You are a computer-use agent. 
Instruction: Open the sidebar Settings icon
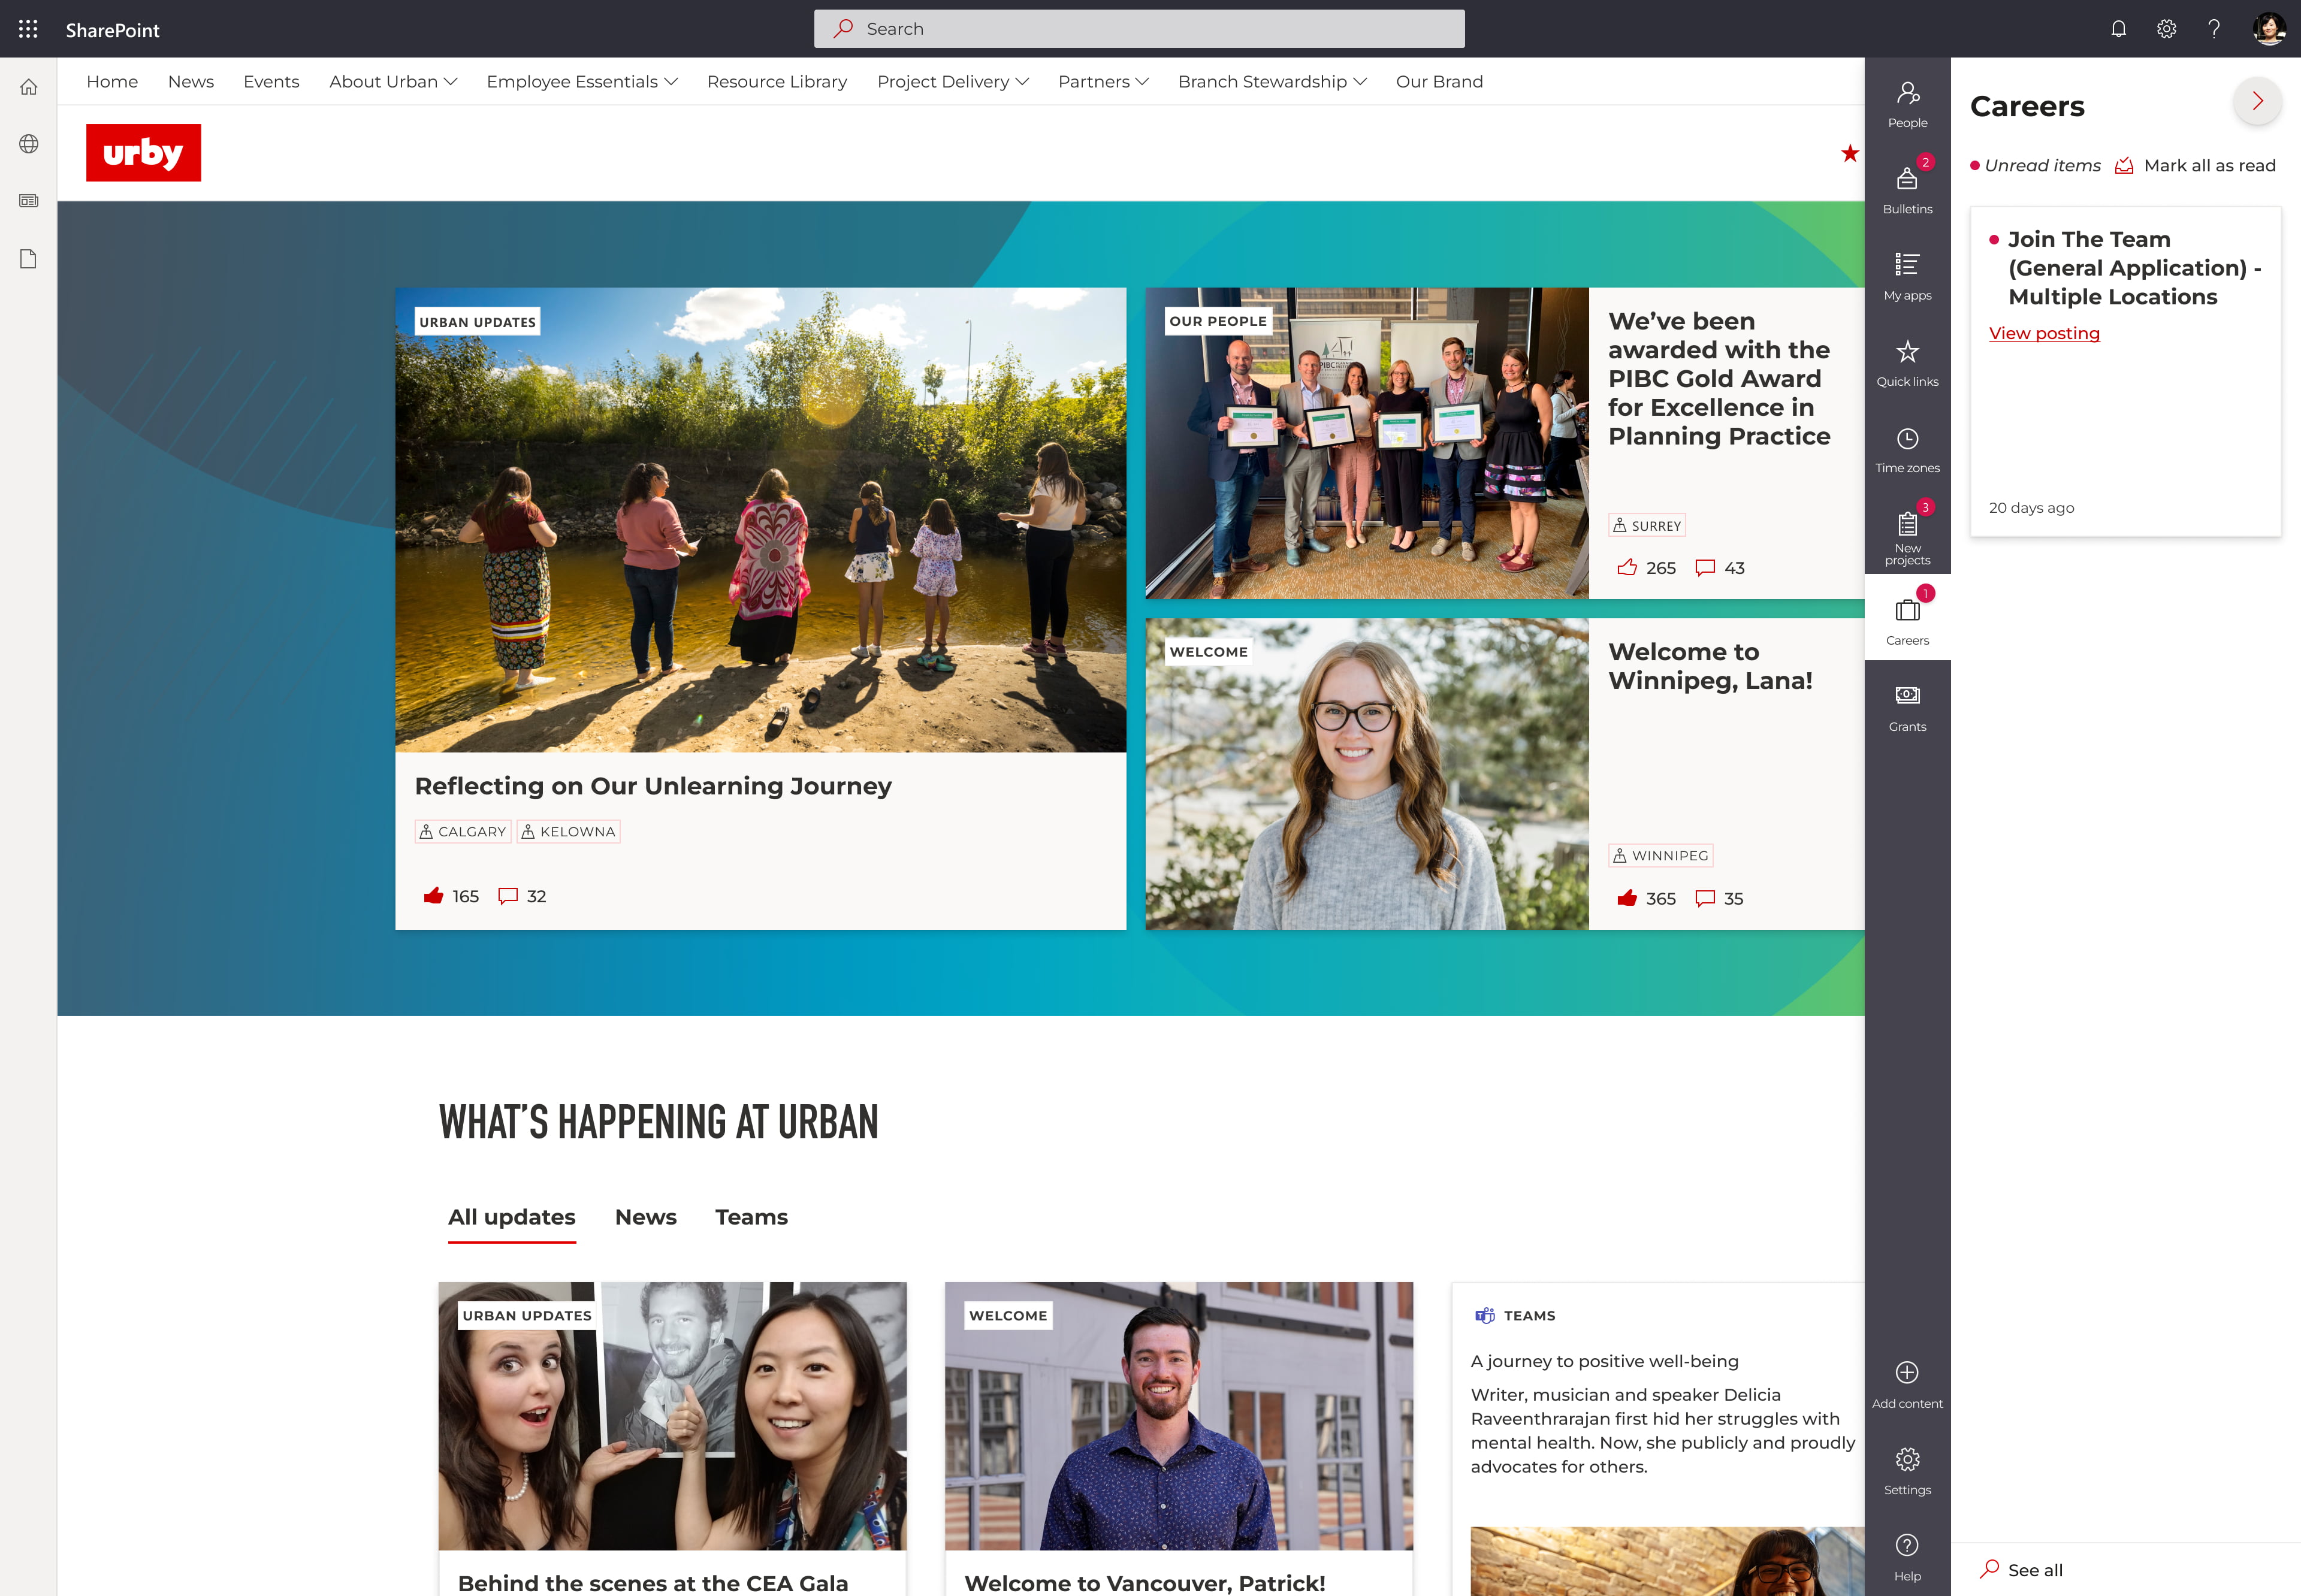click(x=1907, y=1460)
